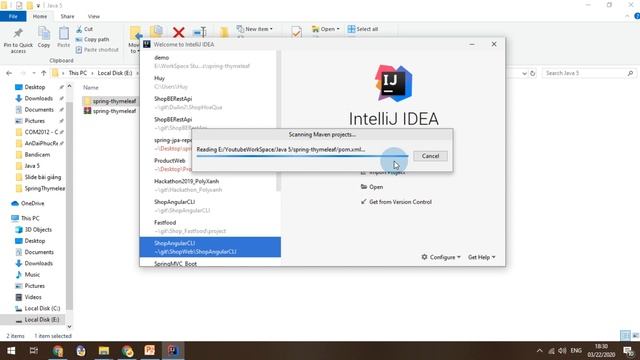
Task: Open Videos in navigation pane
Action: click(33, 297)
